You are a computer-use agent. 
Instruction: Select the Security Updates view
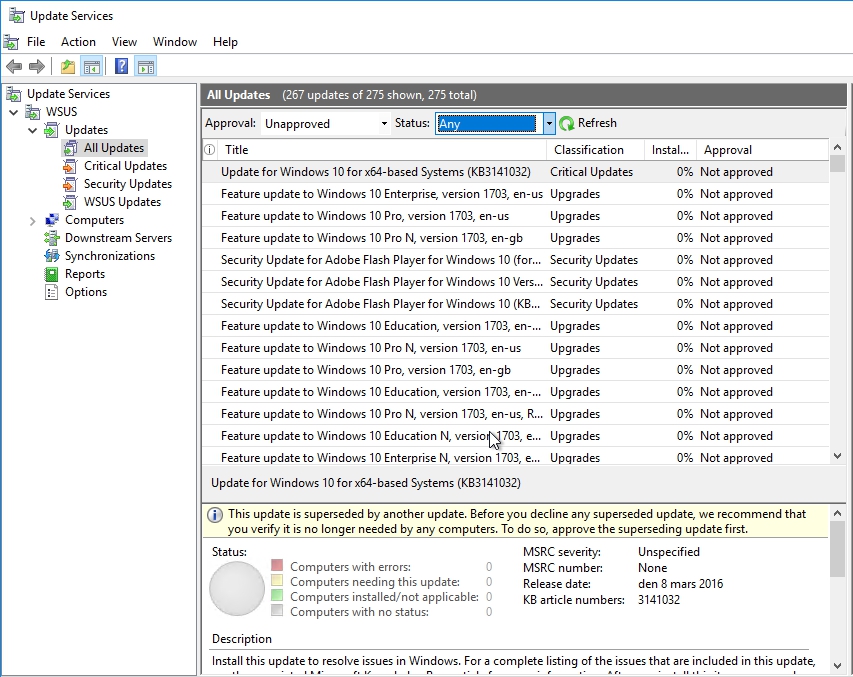tap(127, 184)
